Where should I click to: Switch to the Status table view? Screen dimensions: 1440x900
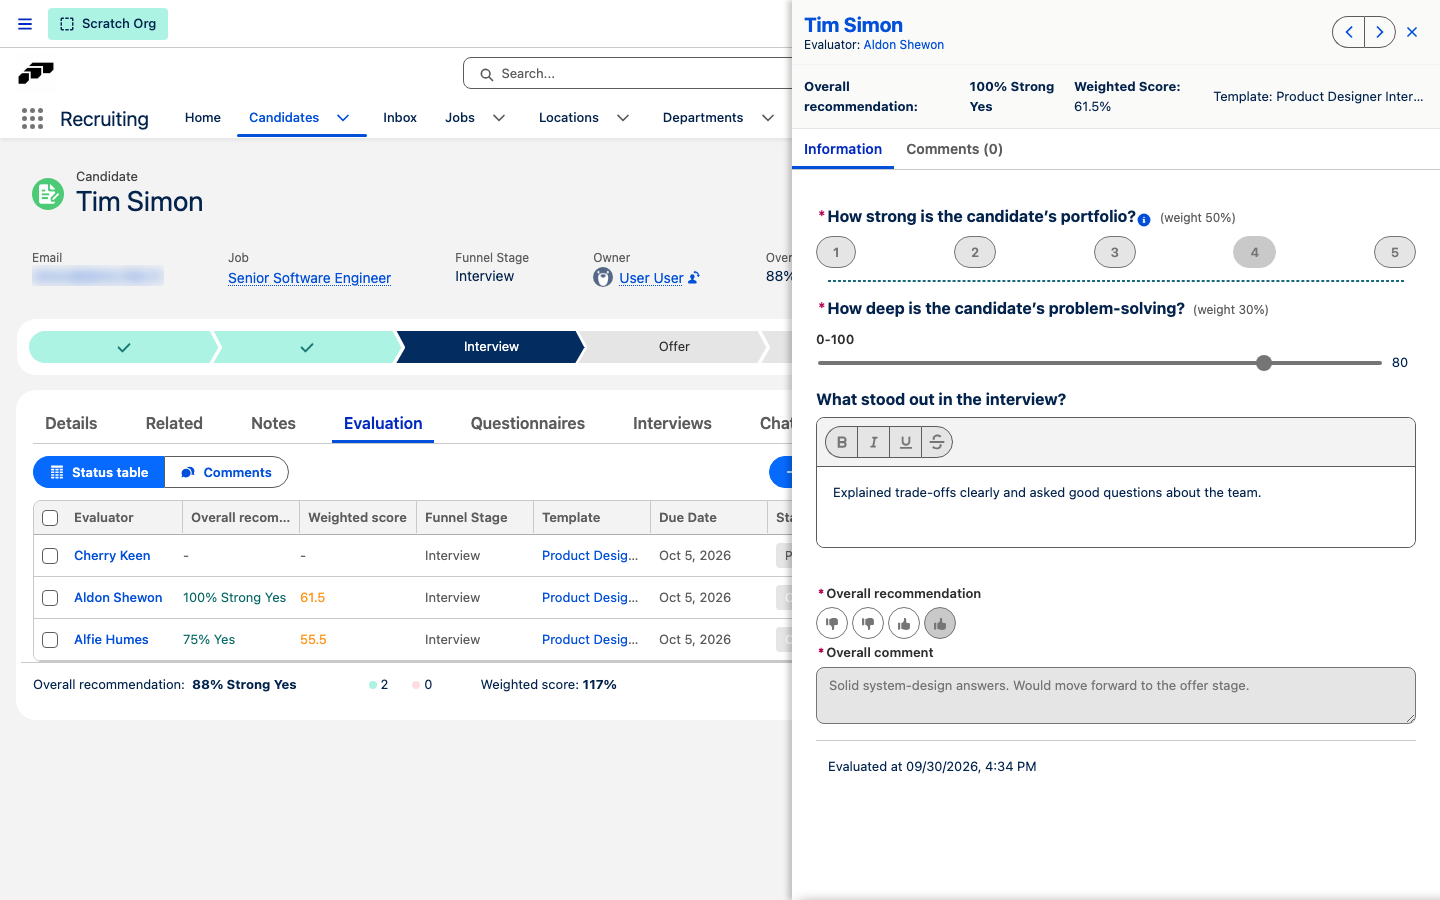(x=99, y=472)
